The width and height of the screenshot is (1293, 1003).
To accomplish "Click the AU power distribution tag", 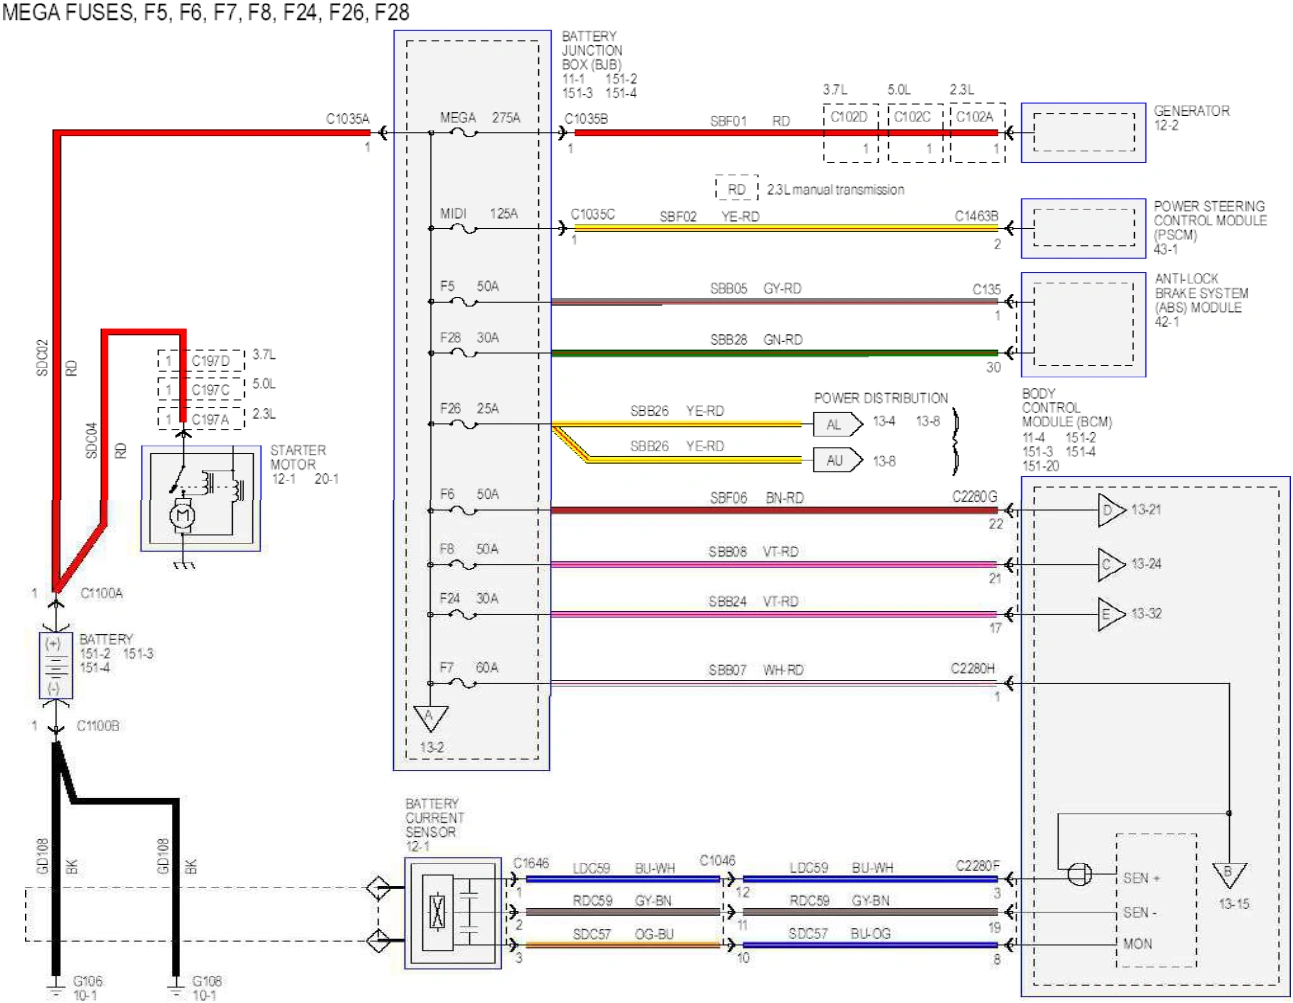I will 838,461.
